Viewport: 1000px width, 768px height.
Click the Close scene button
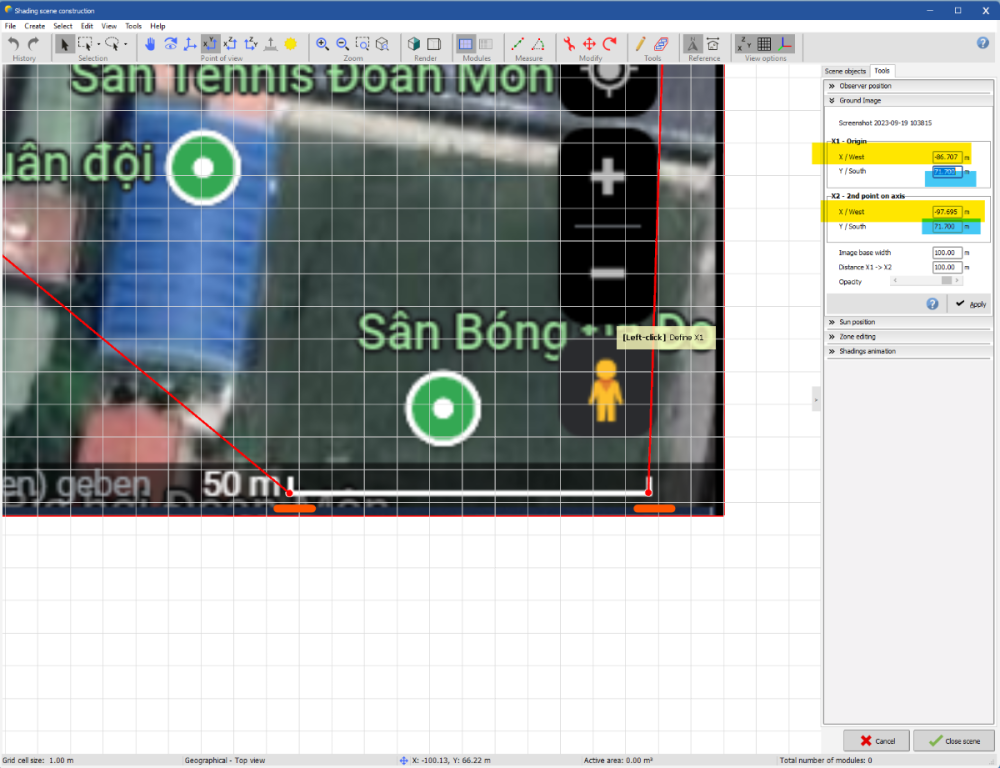click(953, 741)
